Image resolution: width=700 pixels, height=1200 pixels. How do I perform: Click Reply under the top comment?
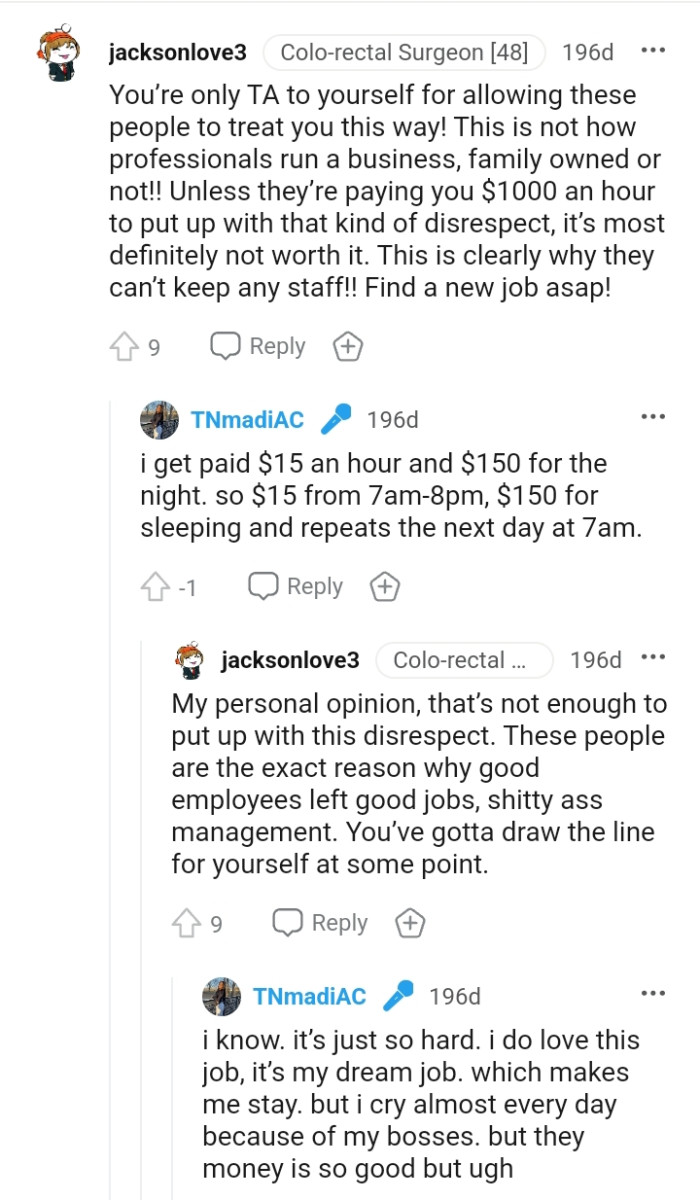(x=275, y=346)
